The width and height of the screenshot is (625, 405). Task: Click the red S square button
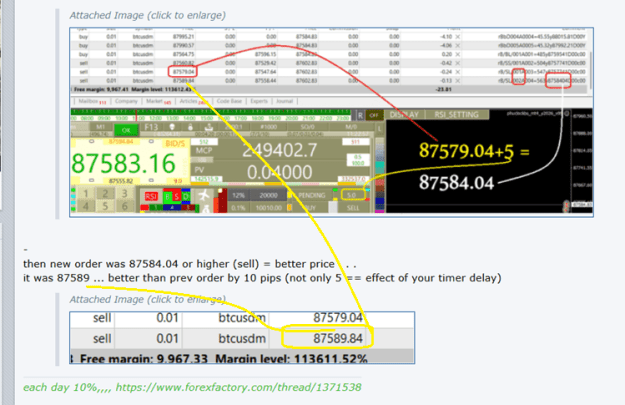click(176, 197)
